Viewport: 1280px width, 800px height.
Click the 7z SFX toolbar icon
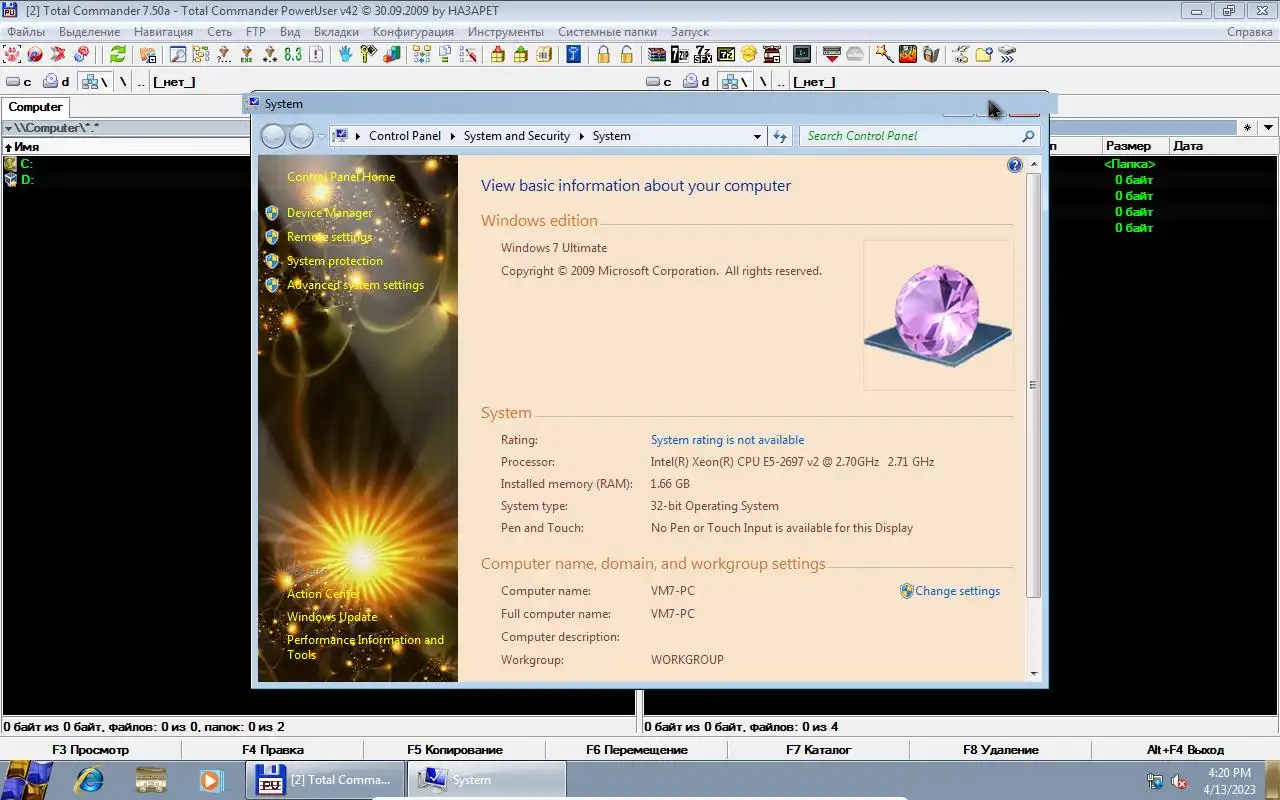703,54
